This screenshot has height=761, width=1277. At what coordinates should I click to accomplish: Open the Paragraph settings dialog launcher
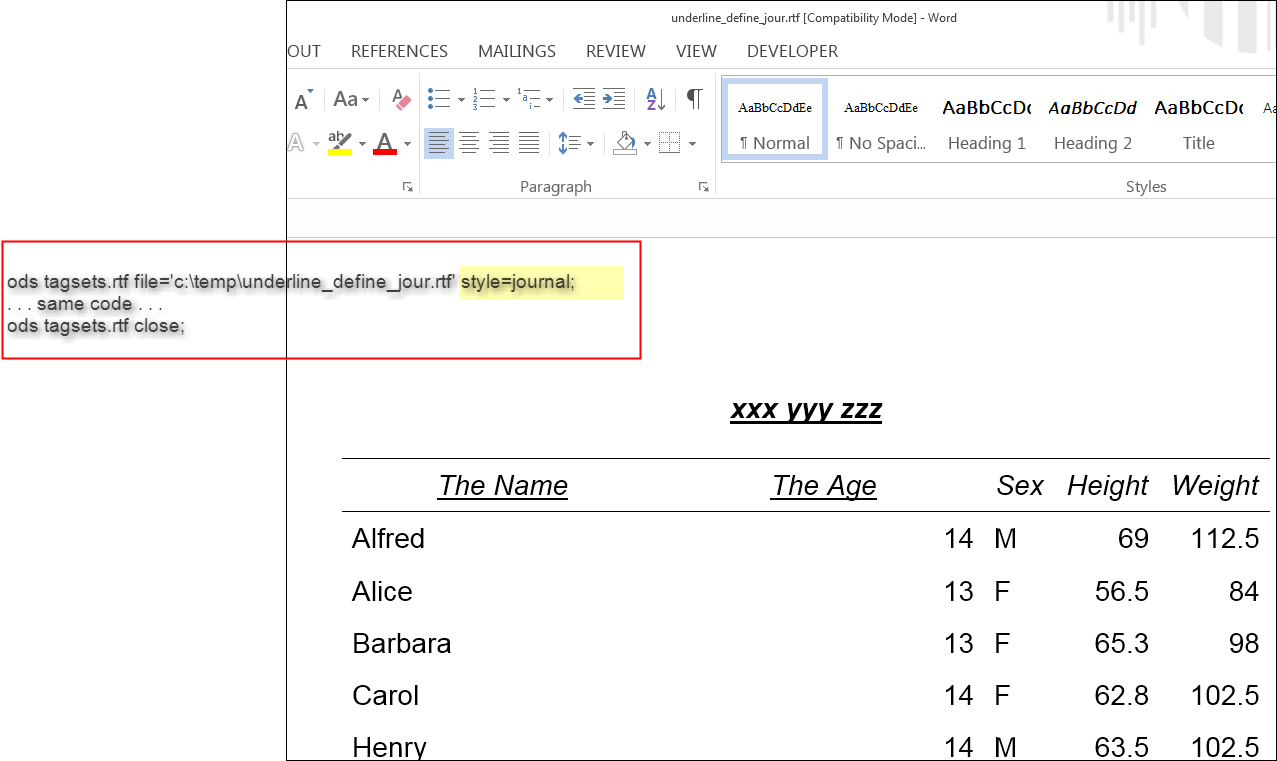pyautogui.click(x=704, y=187)
